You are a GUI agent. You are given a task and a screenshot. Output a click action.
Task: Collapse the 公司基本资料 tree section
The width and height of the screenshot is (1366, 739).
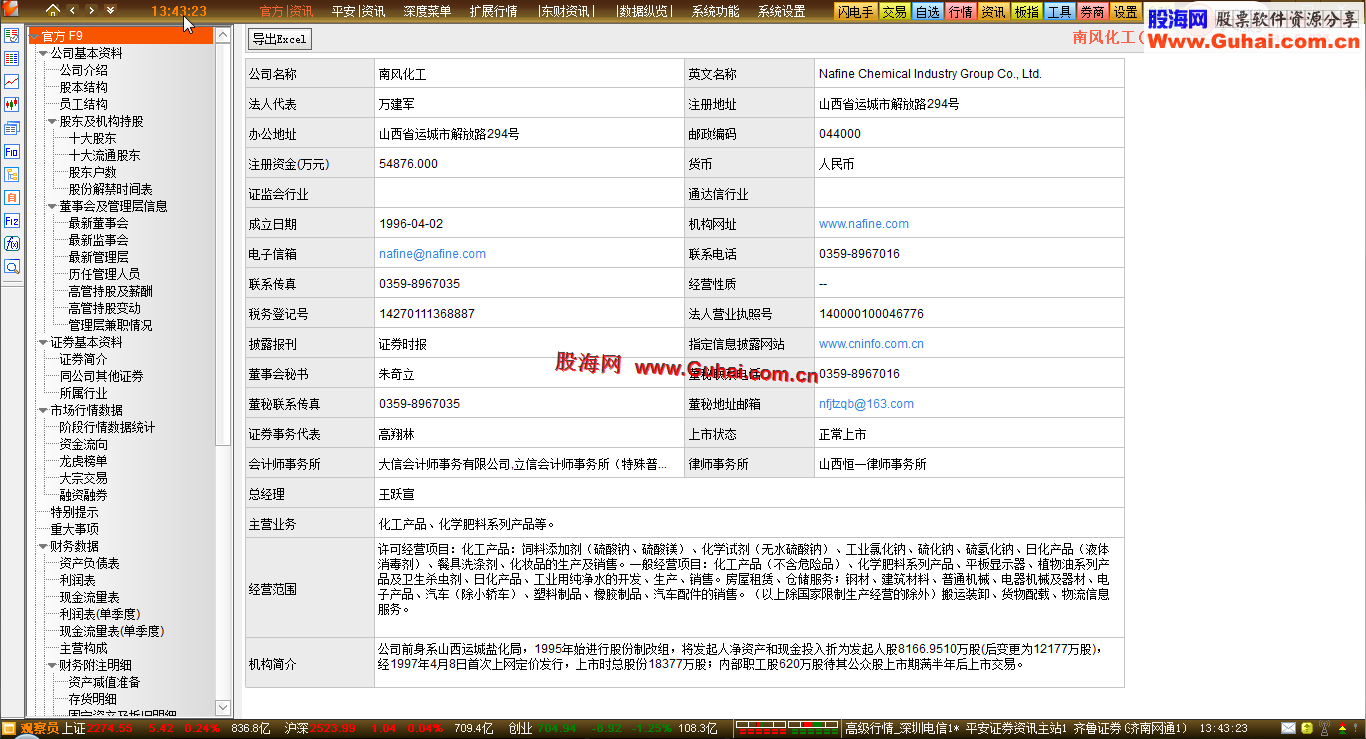(43, 53)
